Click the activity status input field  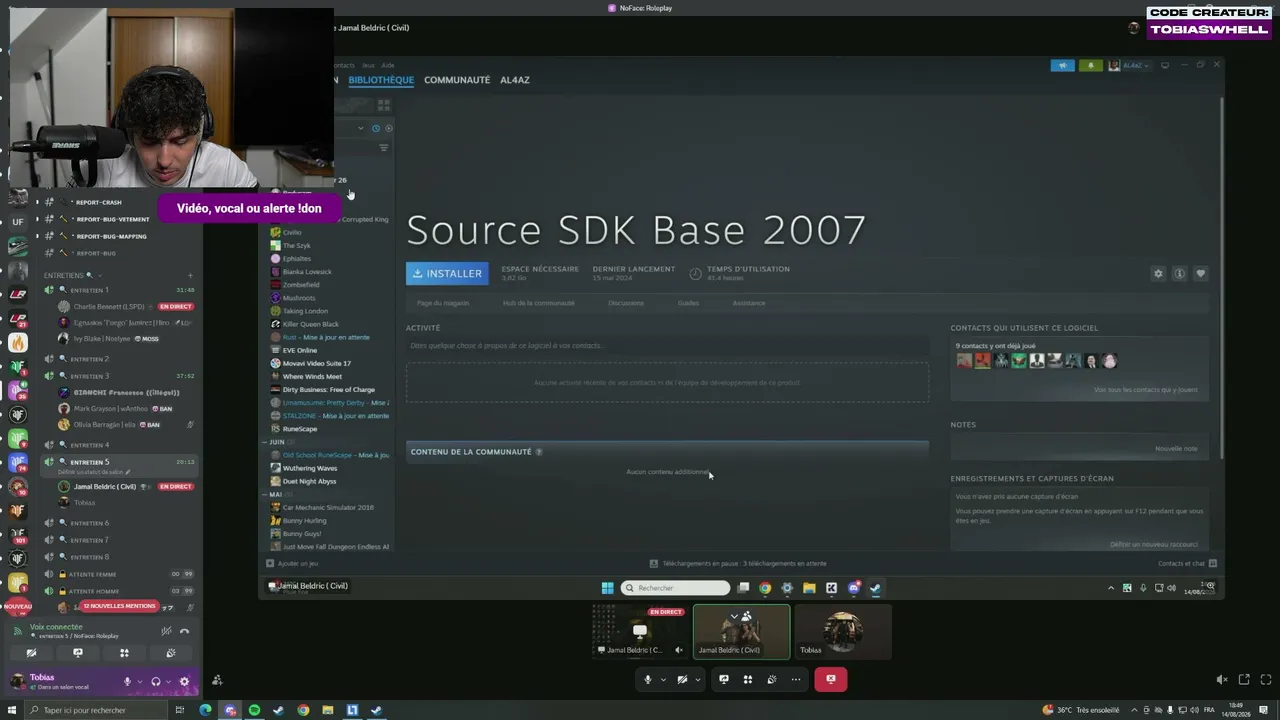coord(667,346)
